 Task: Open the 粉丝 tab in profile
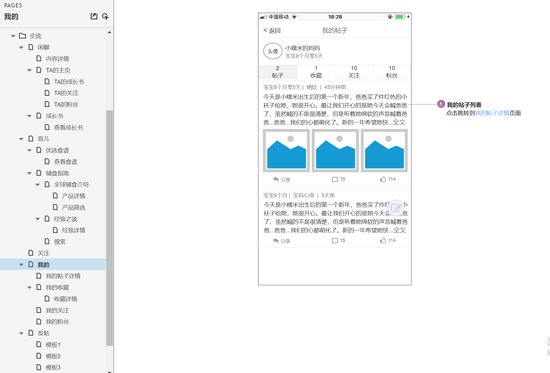391,72
